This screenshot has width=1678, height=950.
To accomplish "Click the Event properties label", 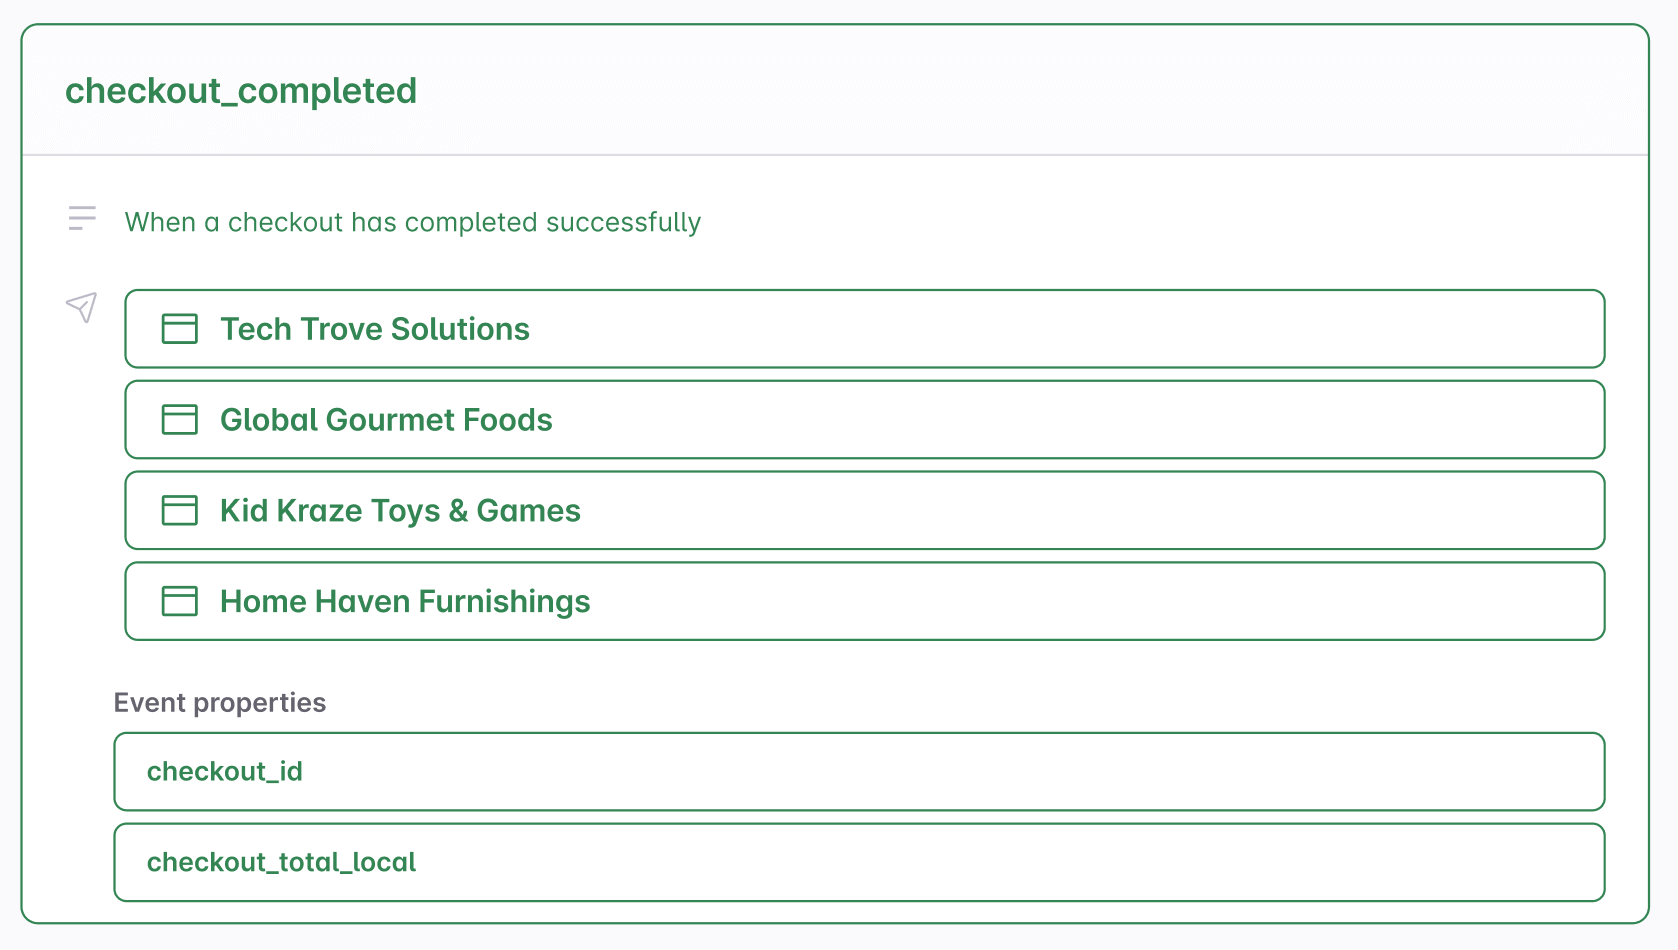I will pyautogui.click(x=220, y=702).
